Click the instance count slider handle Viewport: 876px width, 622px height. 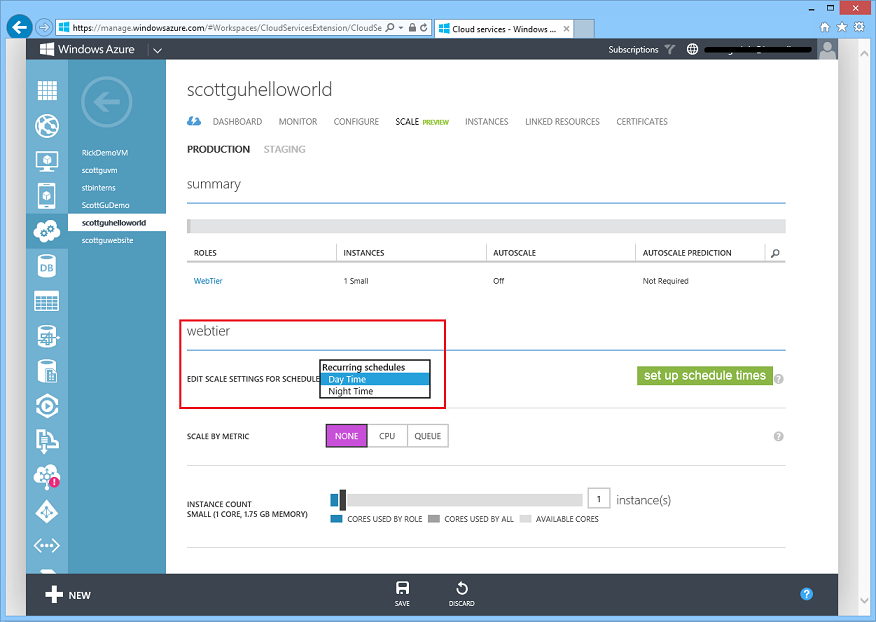342,500
